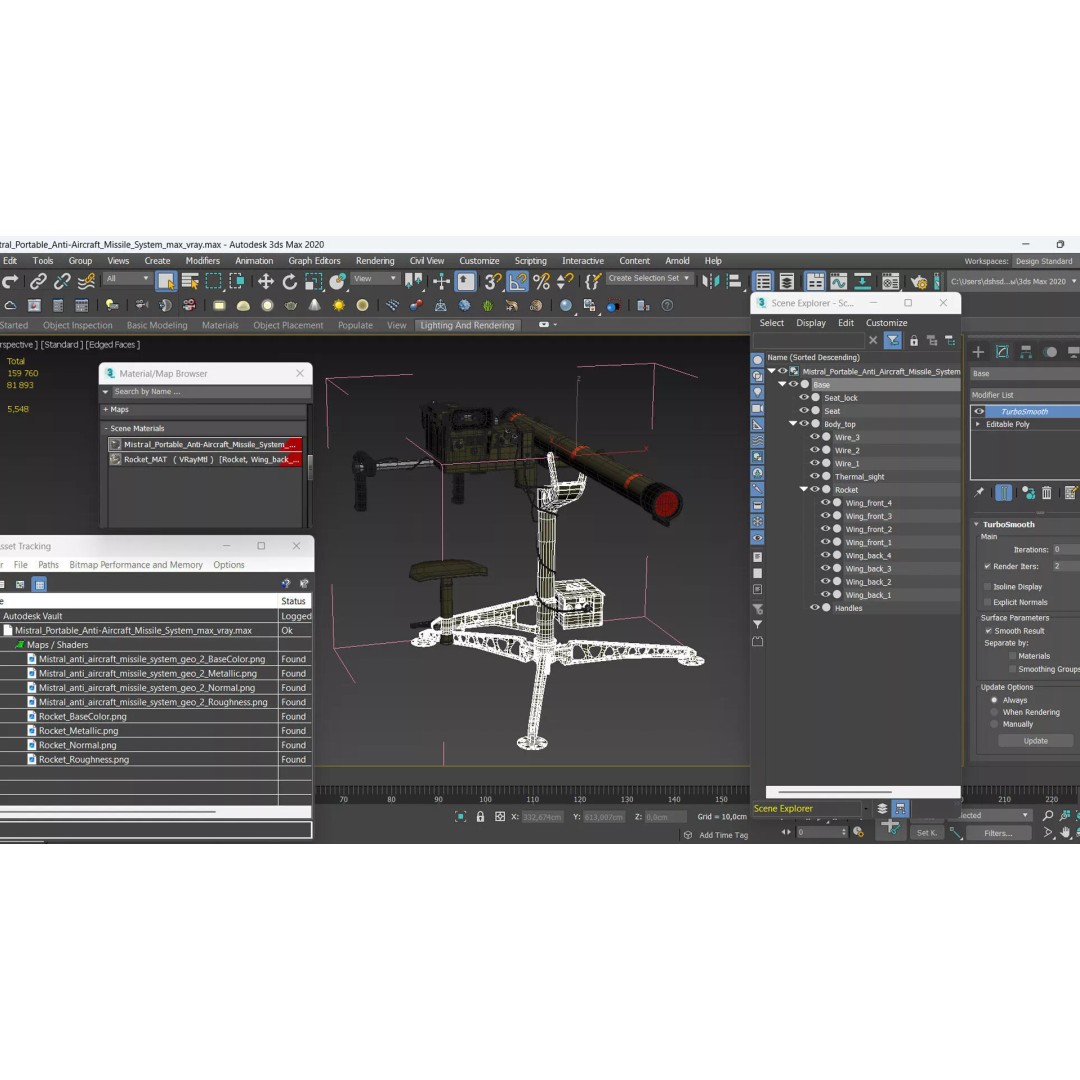The width and height of the screenshot is (1080, 1080).
Task: Open the Modifier List dropdown
Action: (x=1025, y=395)
